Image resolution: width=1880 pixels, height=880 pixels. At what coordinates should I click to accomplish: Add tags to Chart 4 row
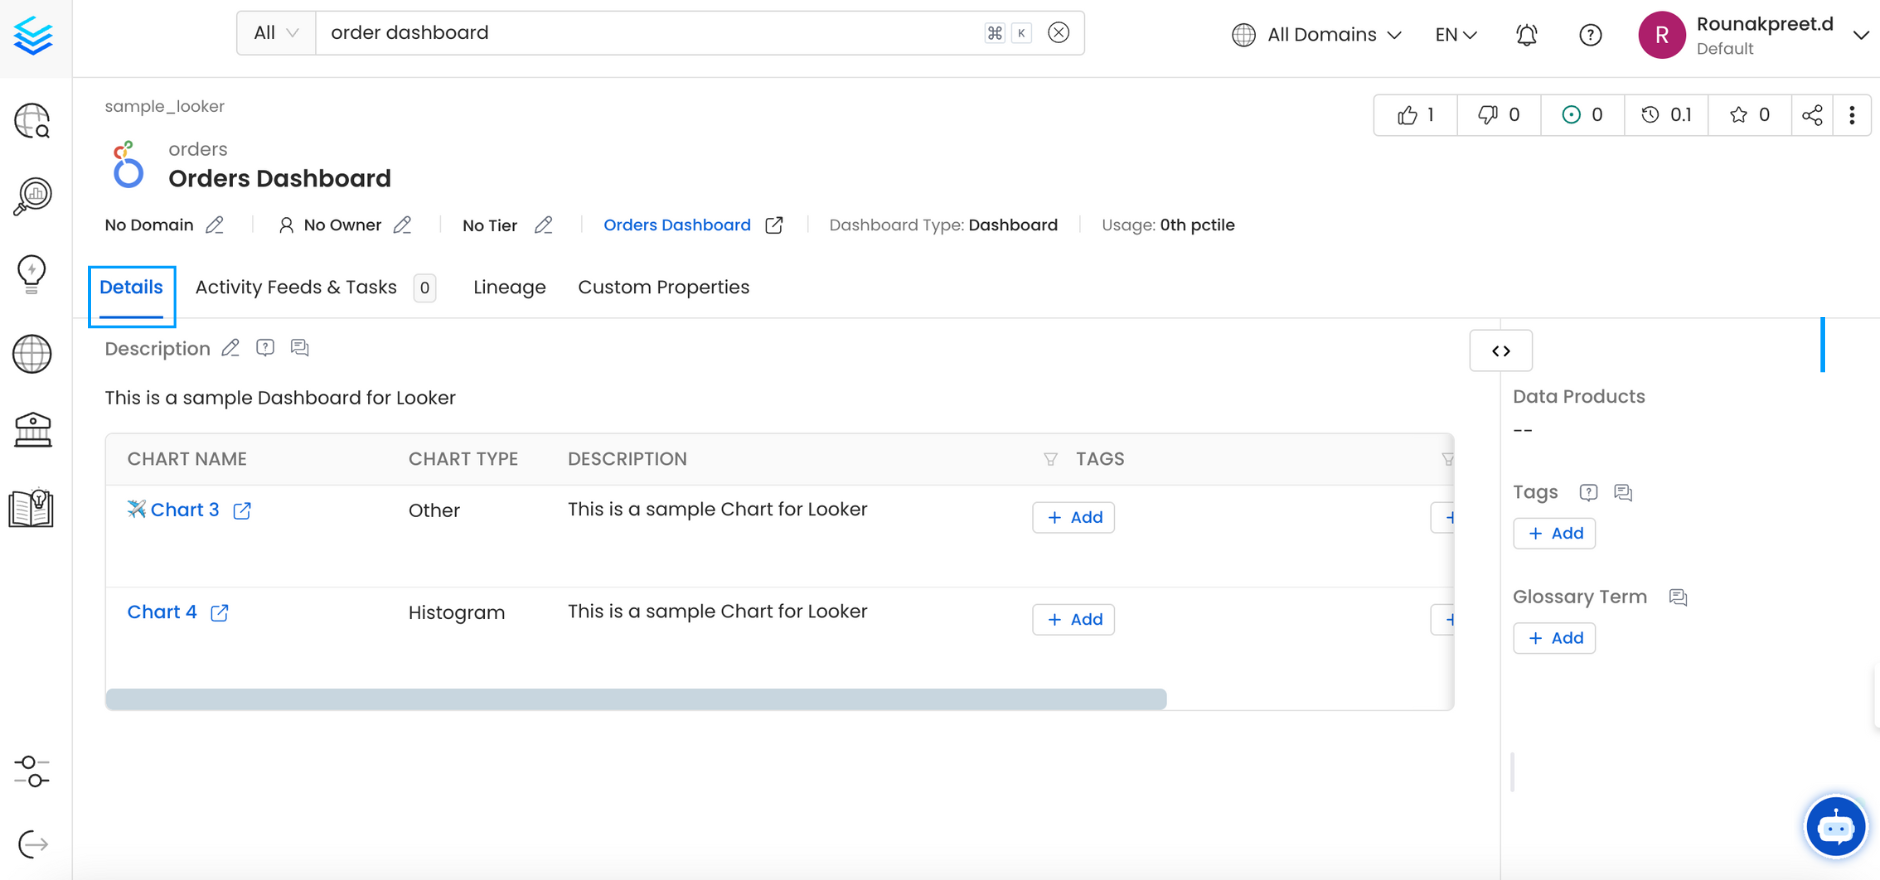[x=1073, y=619]
